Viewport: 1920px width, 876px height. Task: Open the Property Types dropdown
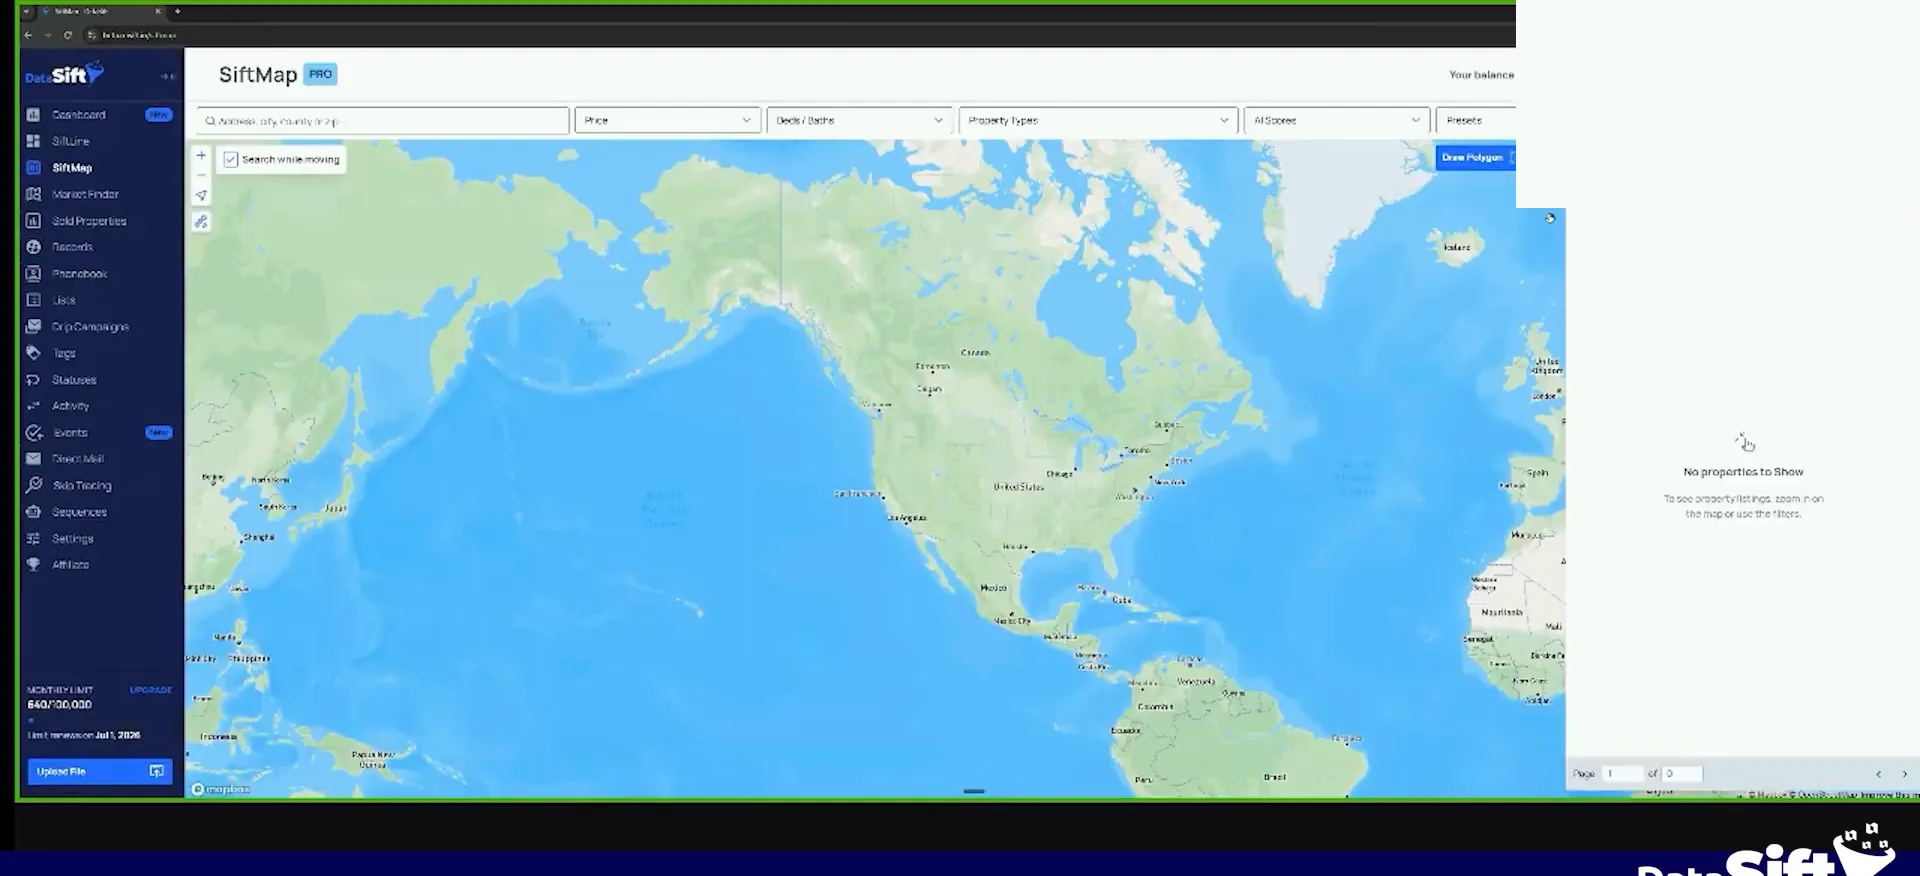coord(1098,120)
